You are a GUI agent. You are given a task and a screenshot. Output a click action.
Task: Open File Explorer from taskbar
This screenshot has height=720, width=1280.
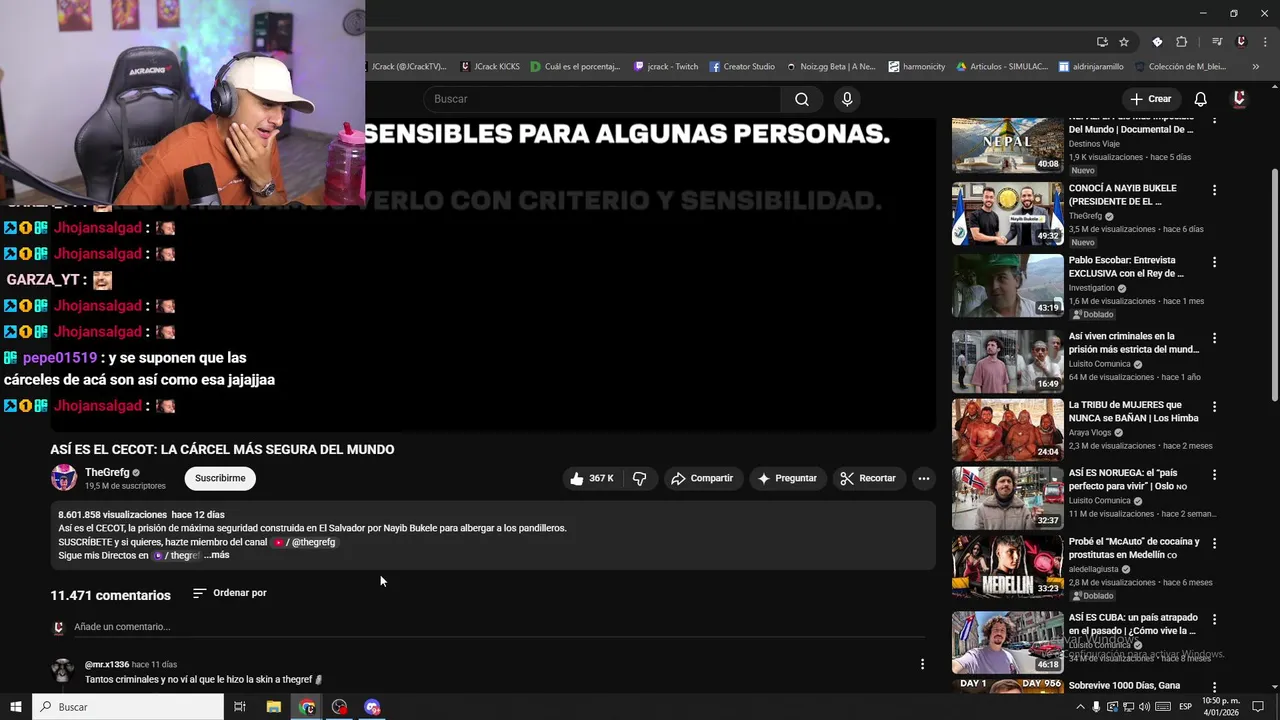pyautogui.click(x=273, y=707)
